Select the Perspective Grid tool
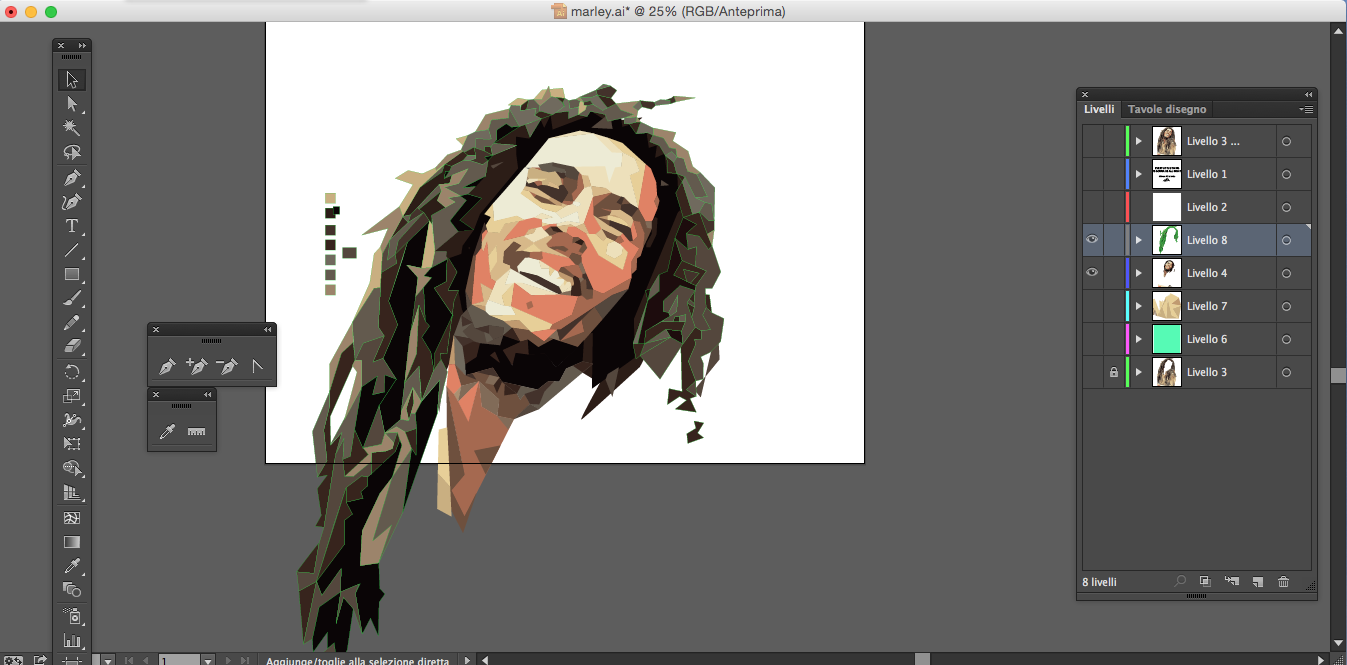 [x=72, y=493]
